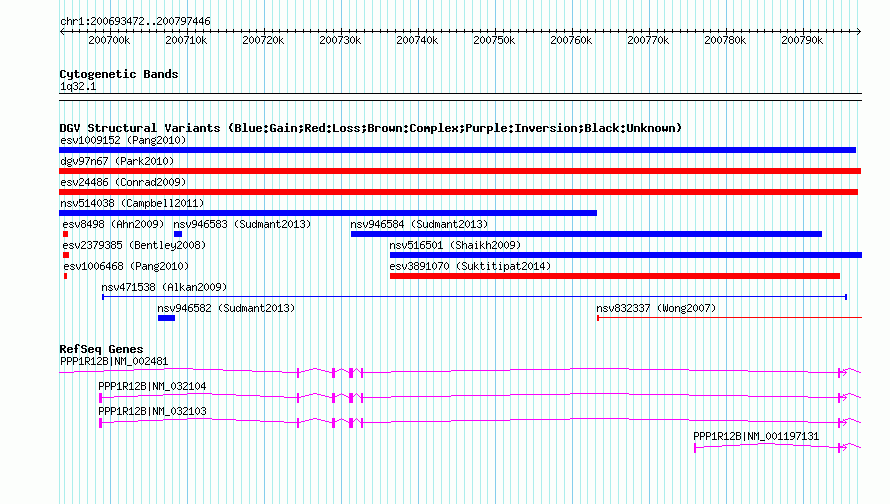890x504 pixels.
Task: Click the 200730k ruler mark
Action: click(340, 40)
